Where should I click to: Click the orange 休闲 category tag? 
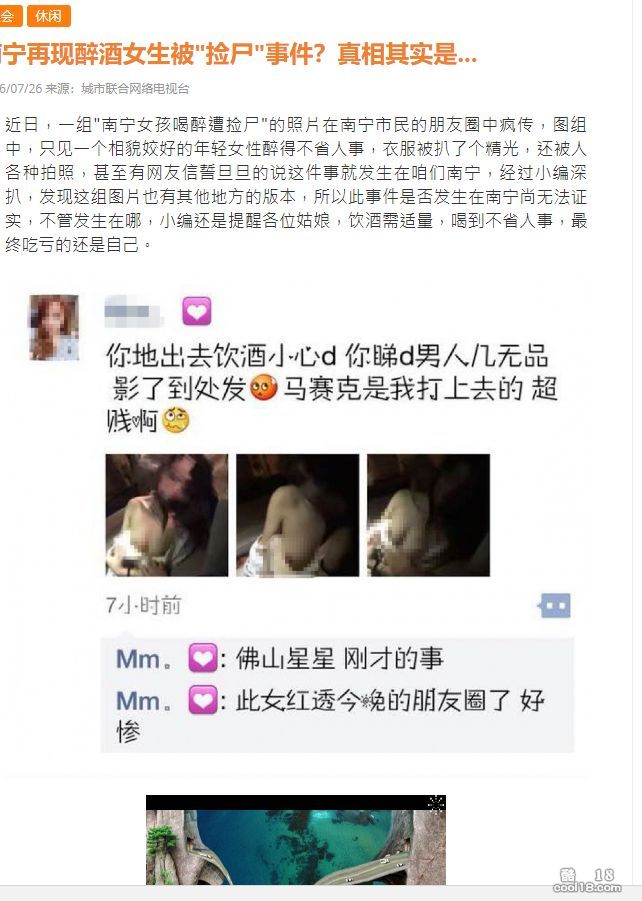pyautogui.click(x=49, y=16)
